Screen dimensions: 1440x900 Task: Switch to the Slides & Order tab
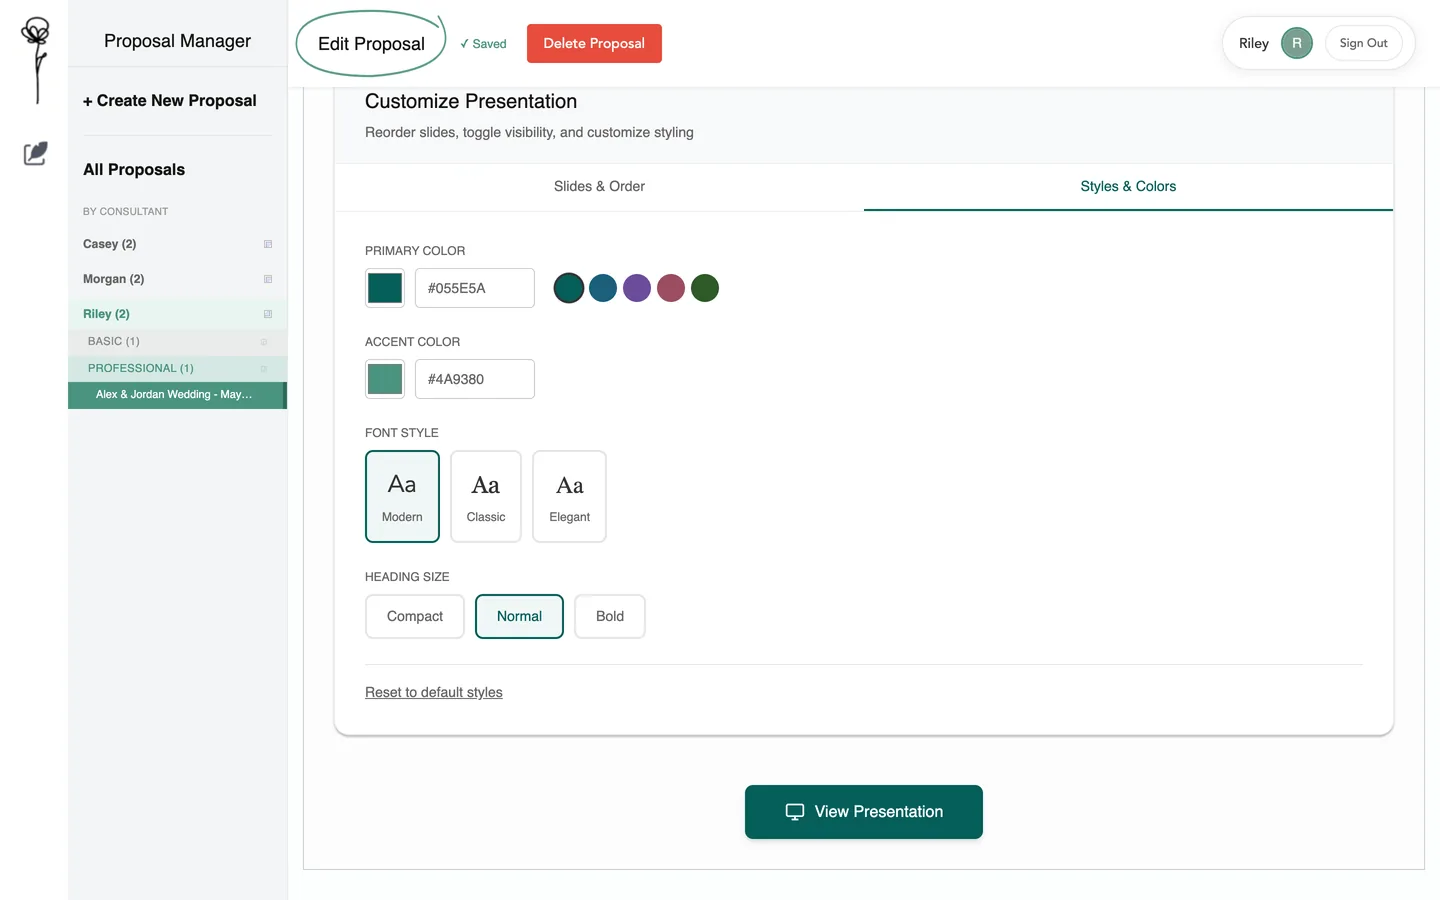pyautogui.click(x=599, y=187)
